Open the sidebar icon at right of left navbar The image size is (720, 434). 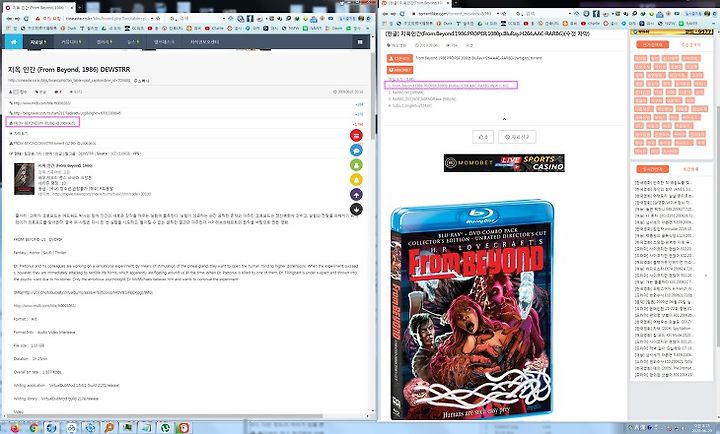pyautogui.click(x=360, y=42)
